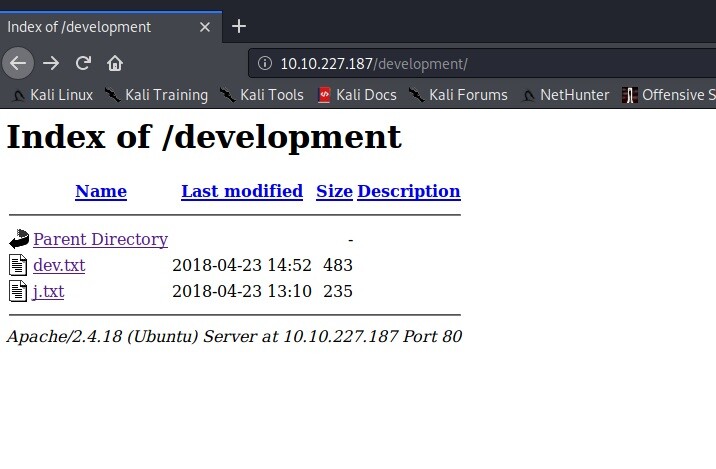Go to the browser Home page
716x469 pixels.
point(115,64)
